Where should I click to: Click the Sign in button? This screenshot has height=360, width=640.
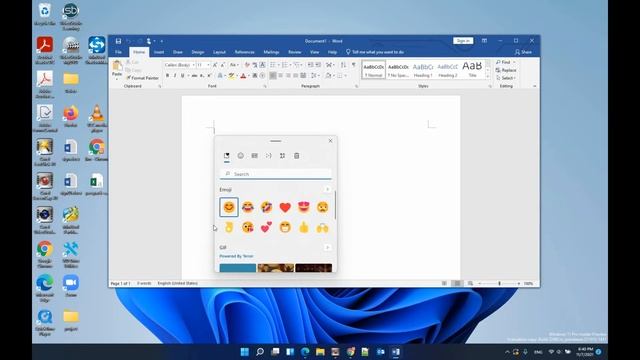point(463,41)
